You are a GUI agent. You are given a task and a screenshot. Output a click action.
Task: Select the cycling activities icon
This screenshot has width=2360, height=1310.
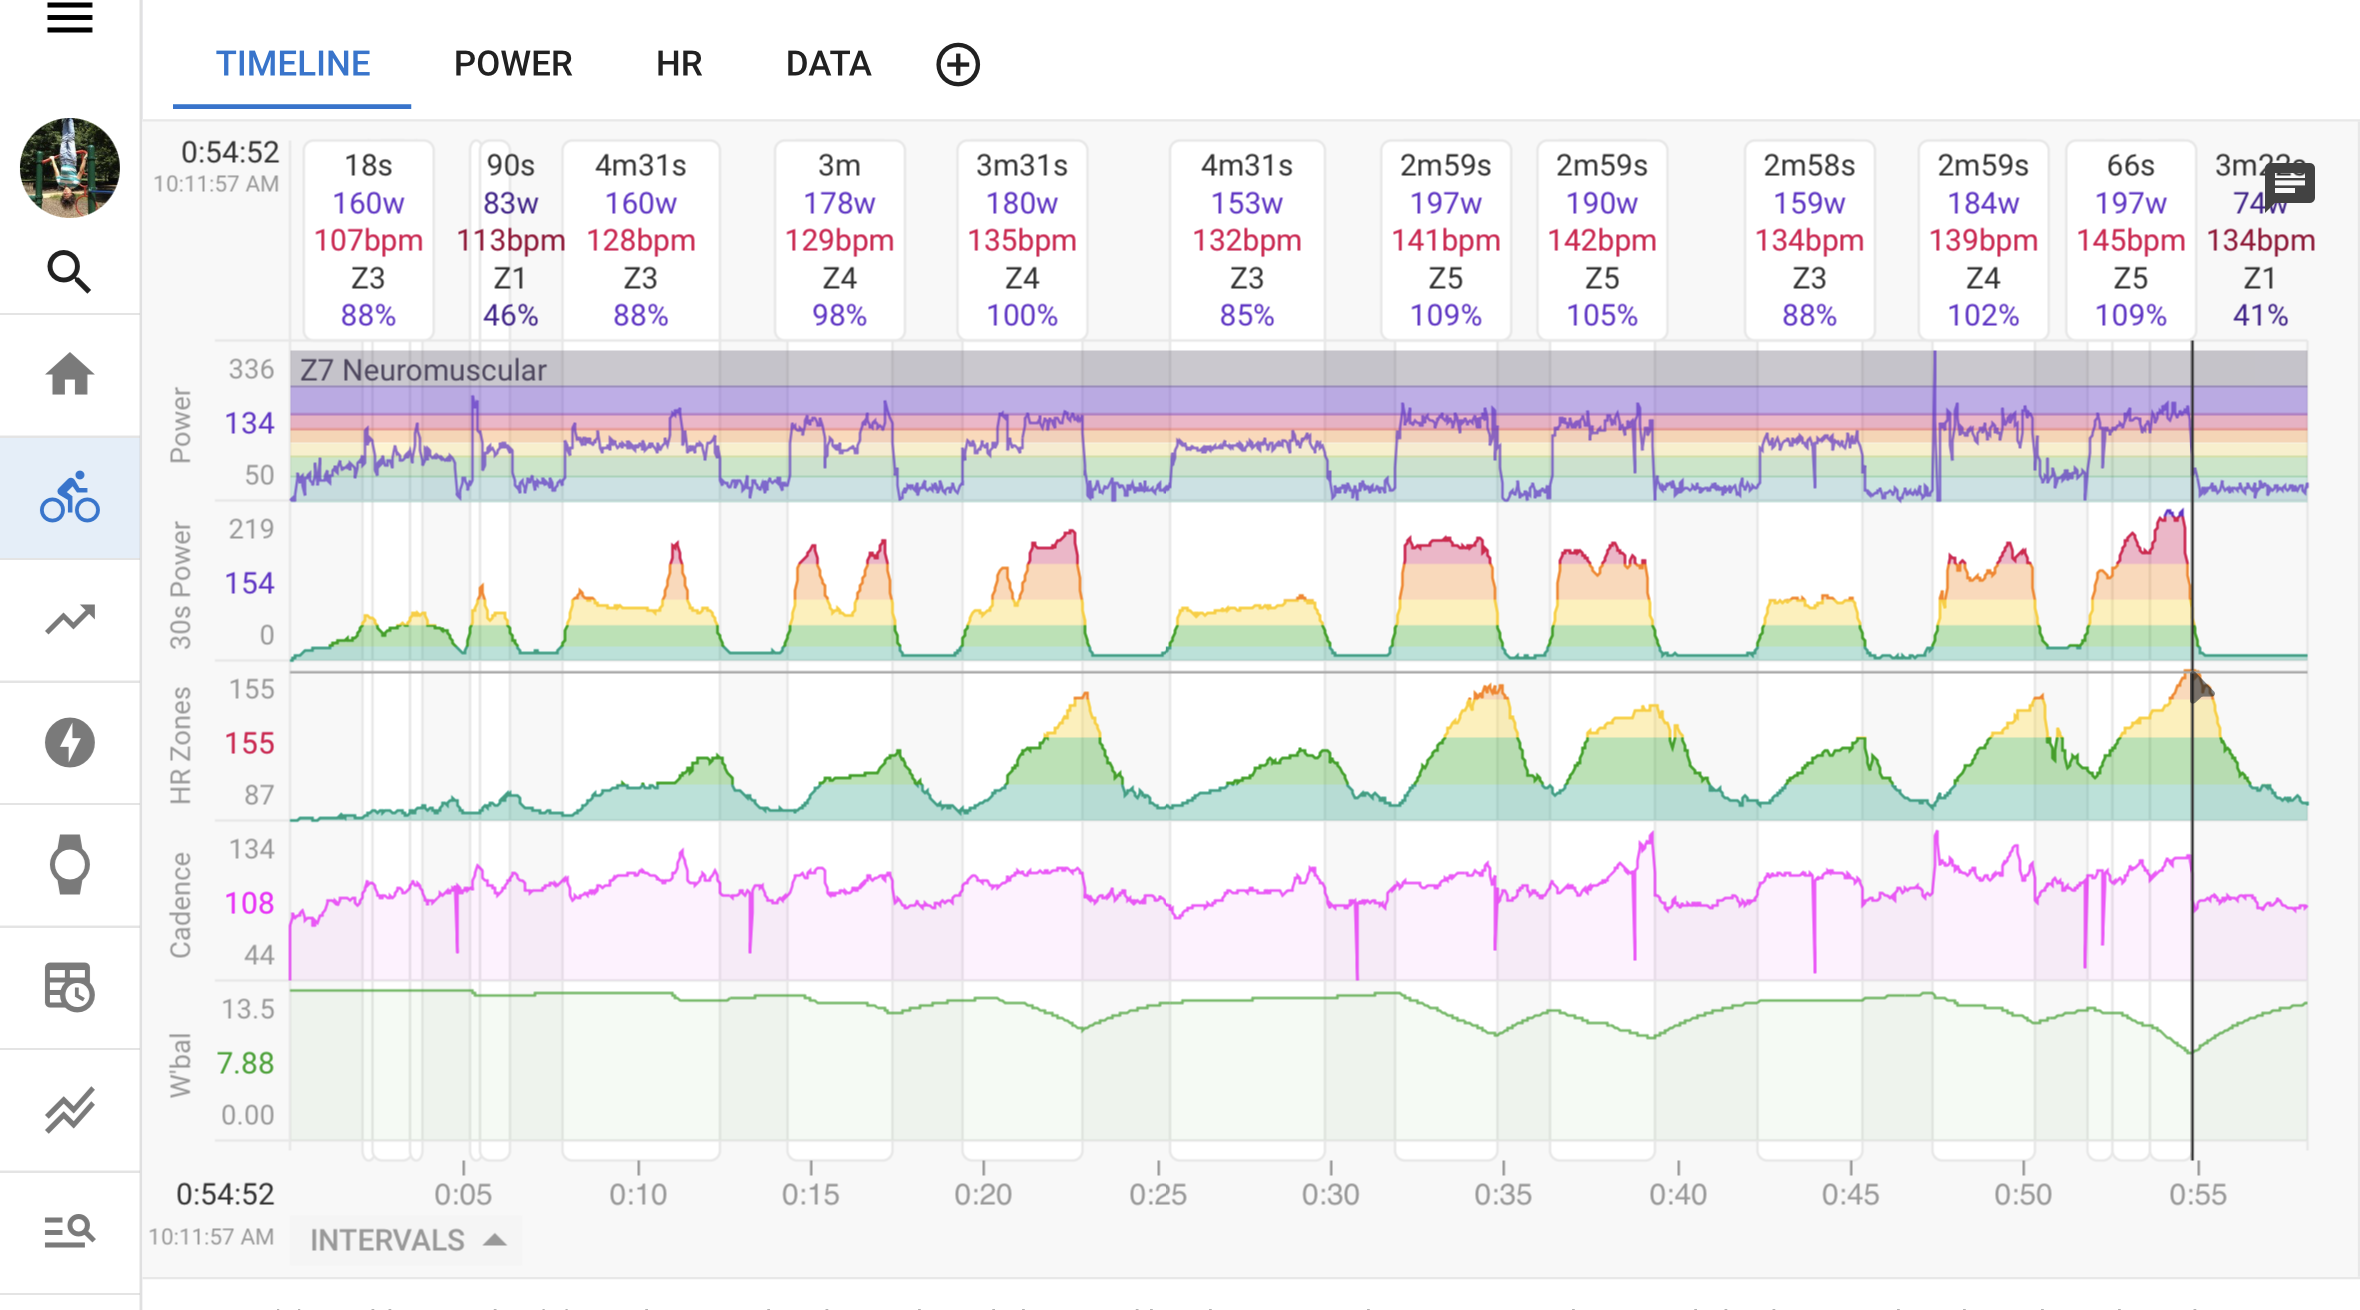click(x=69, y=498)
